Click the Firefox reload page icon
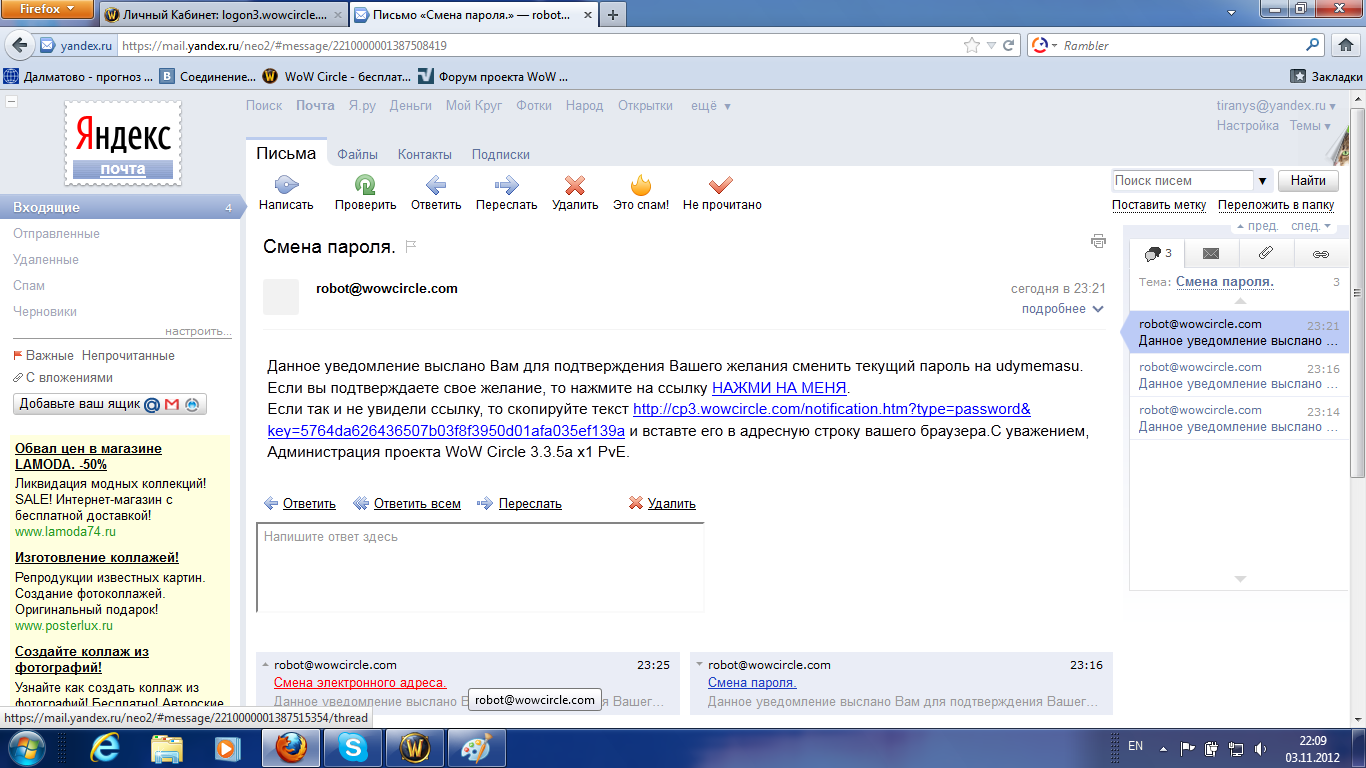1366x768 pixels. click(1009, 45)
